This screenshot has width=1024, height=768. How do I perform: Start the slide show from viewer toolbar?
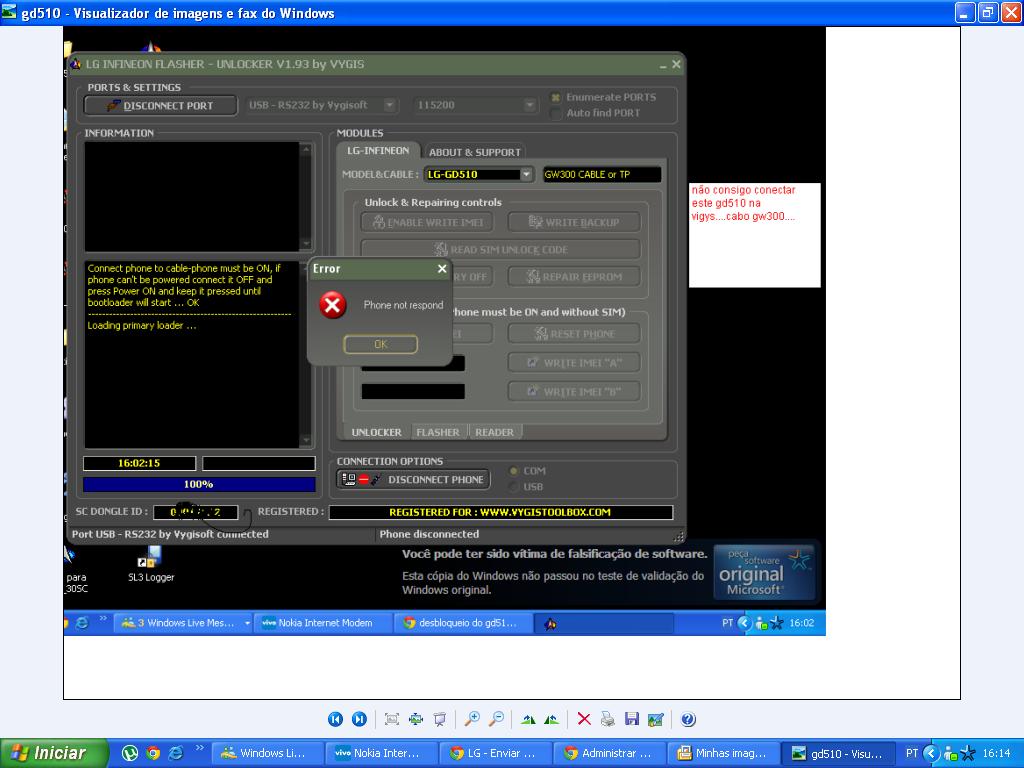coord(440,719)
